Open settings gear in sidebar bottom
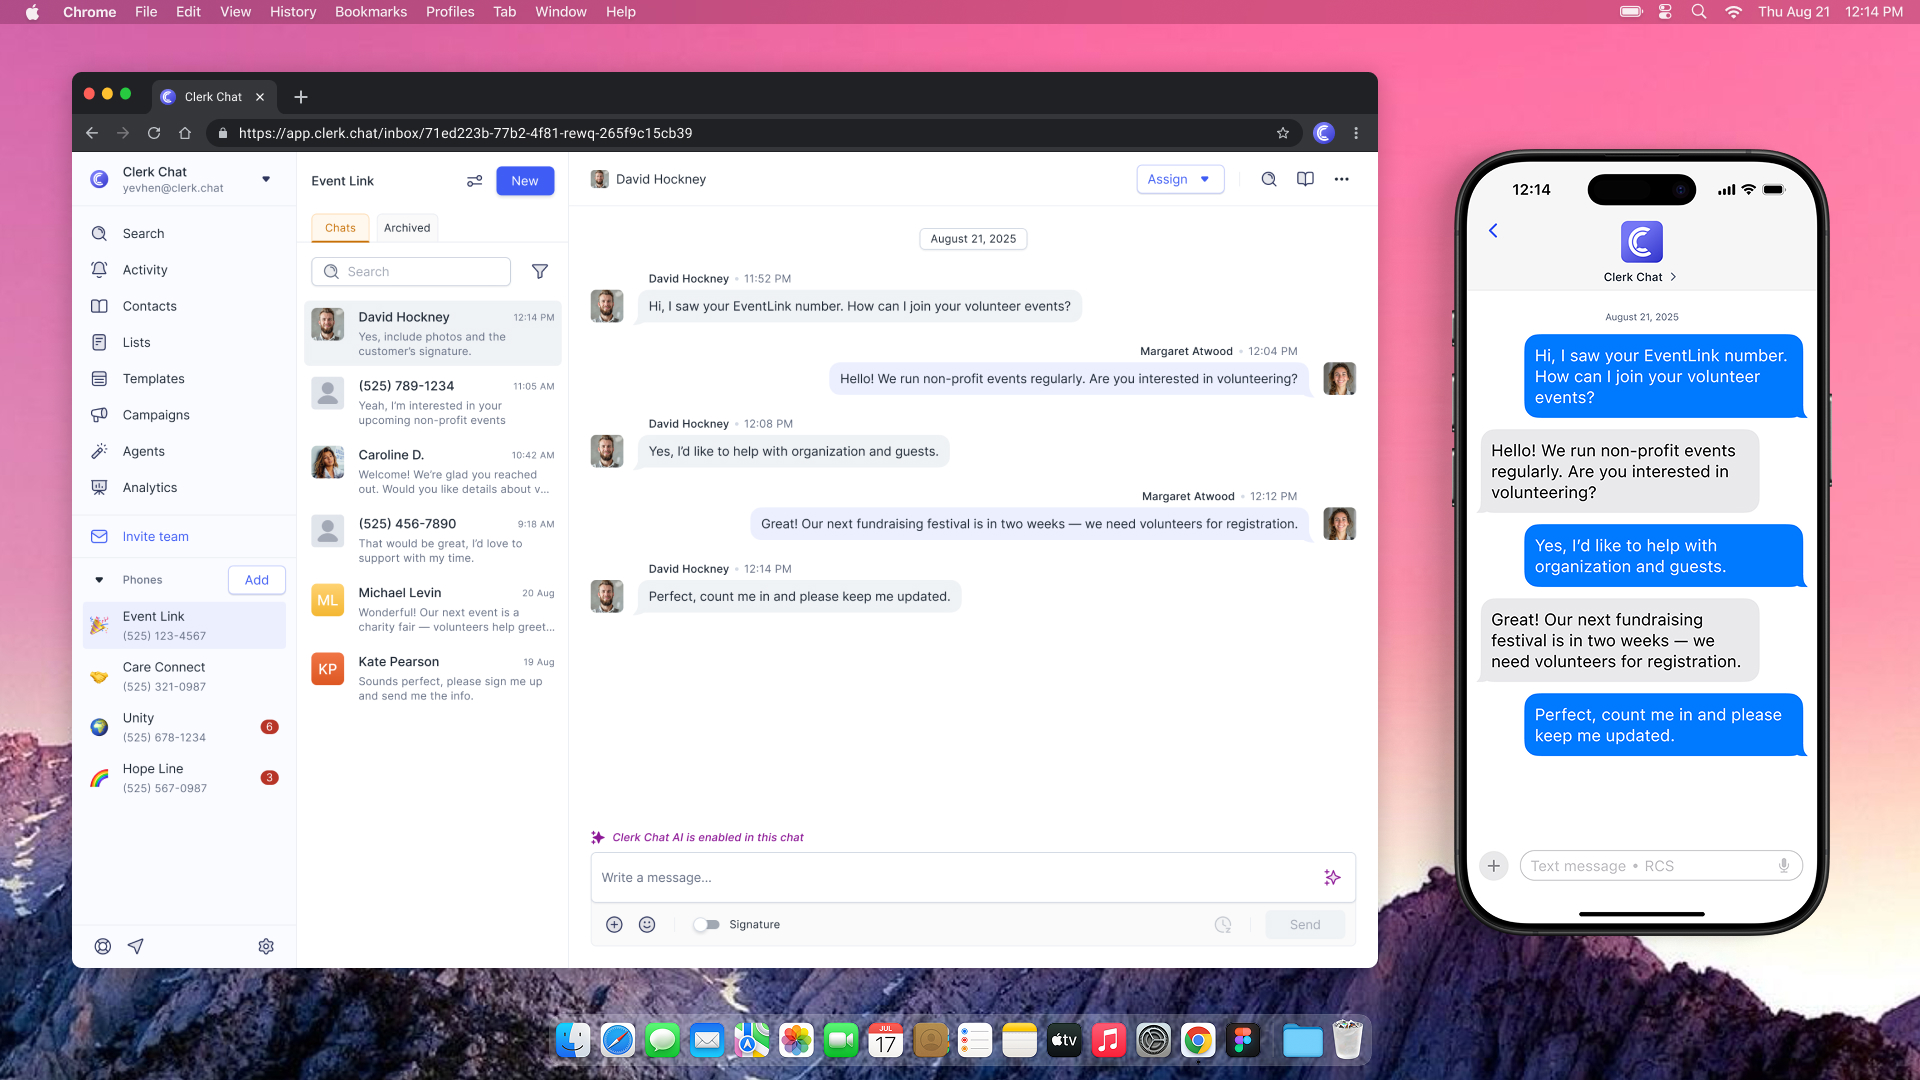This screenshot has height=1080, width=1920. point(266,946)
